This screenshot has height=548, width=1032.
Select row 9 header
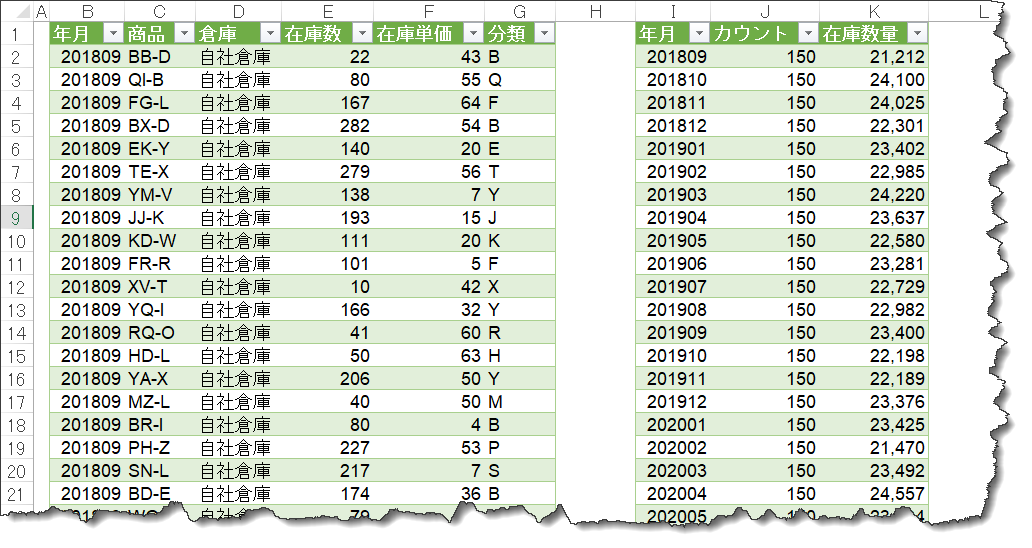click(16, 218)
